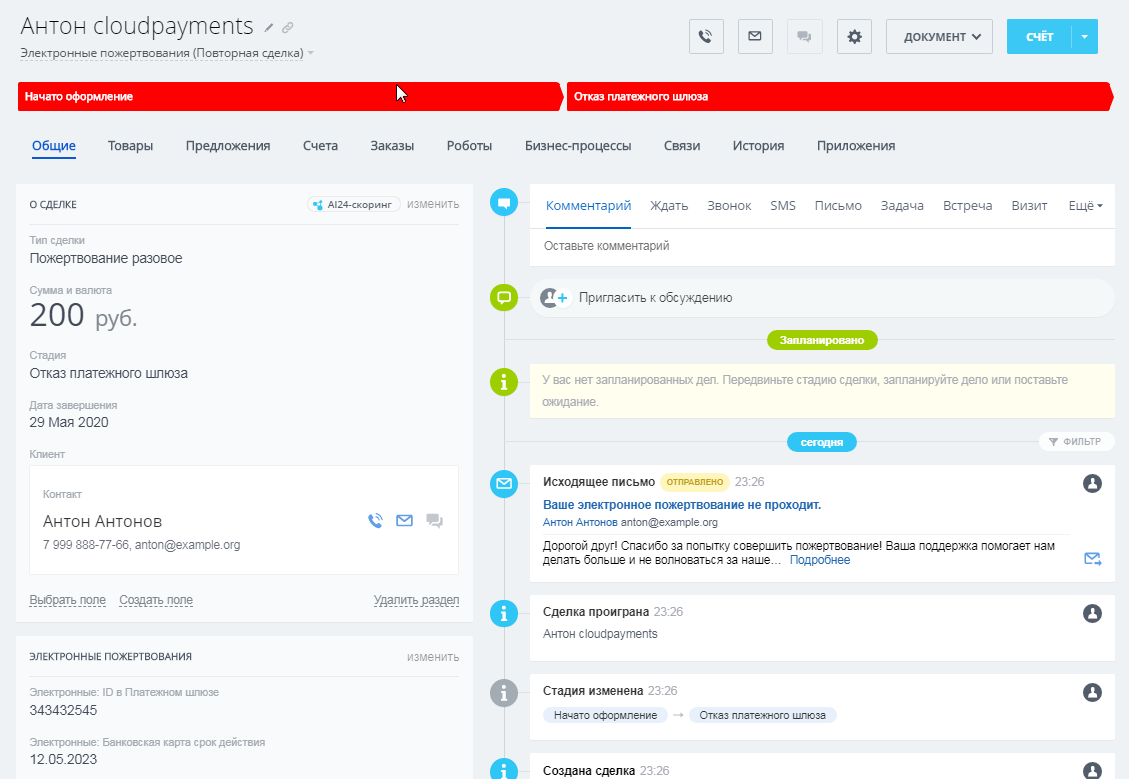
Task: Click the Фильтр button in timeline
Action: (x=1076, y=441)
